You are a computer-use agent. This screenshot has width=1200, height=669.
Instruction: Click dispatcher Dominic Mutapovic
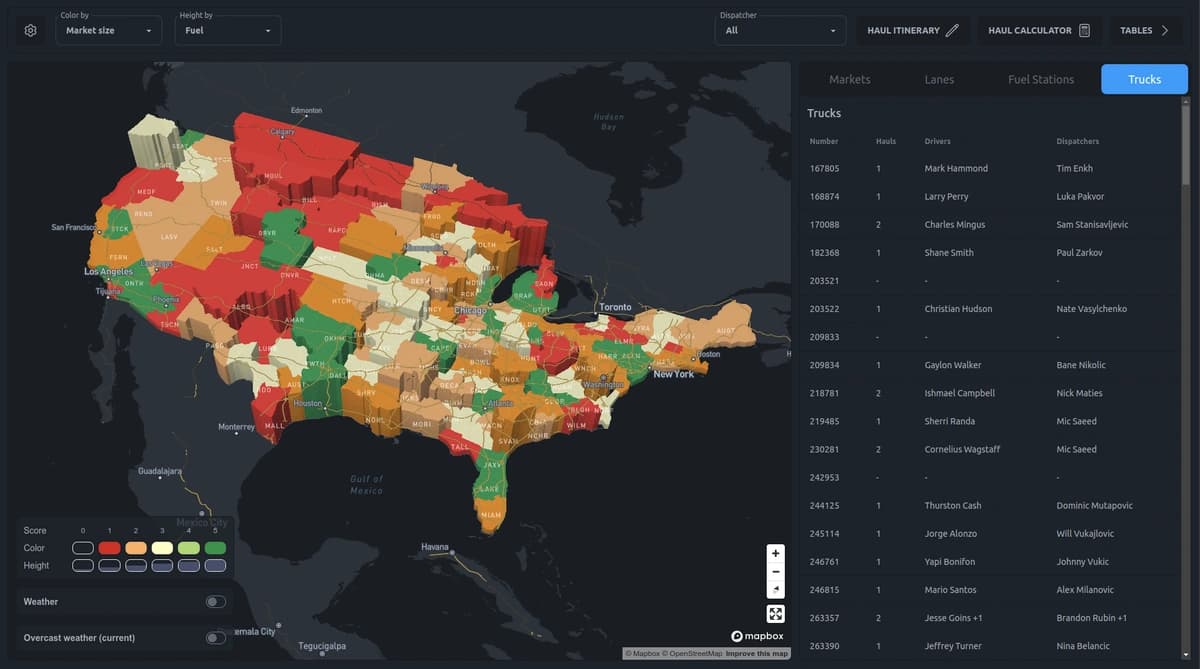(x=1094, y=506)
